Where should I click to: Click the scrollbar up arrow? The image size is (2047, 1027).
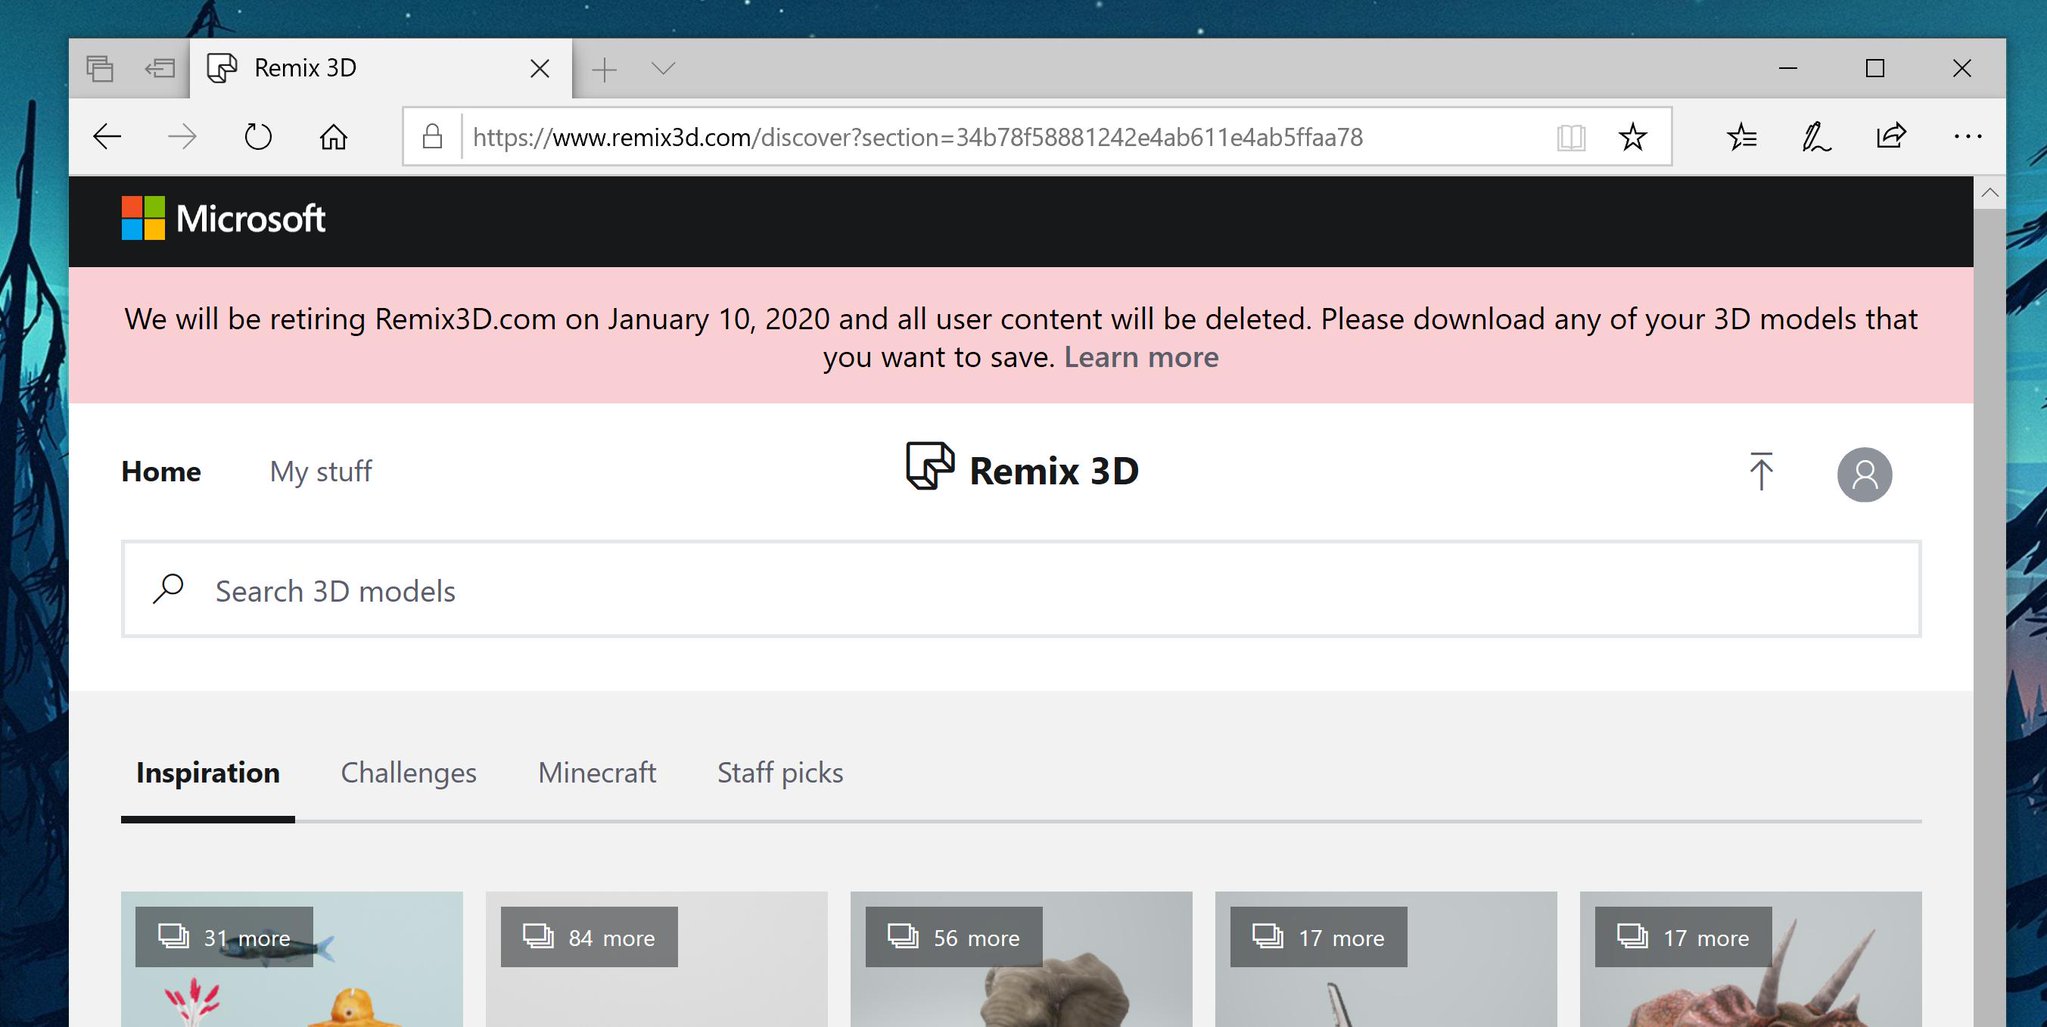[x=1989, y=192]
